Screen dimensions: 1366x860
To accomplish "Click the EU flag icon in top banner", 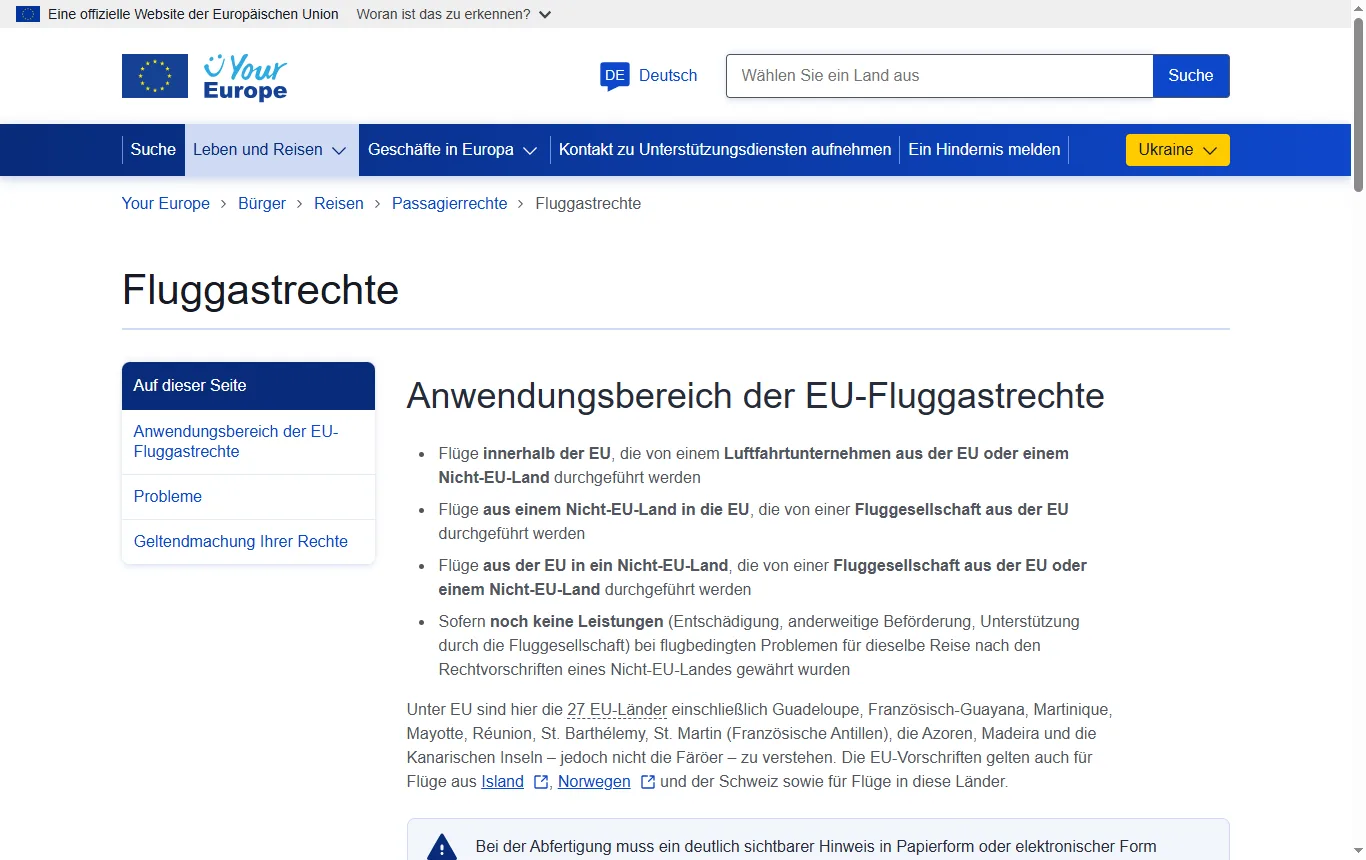I will tap(28, 14).
